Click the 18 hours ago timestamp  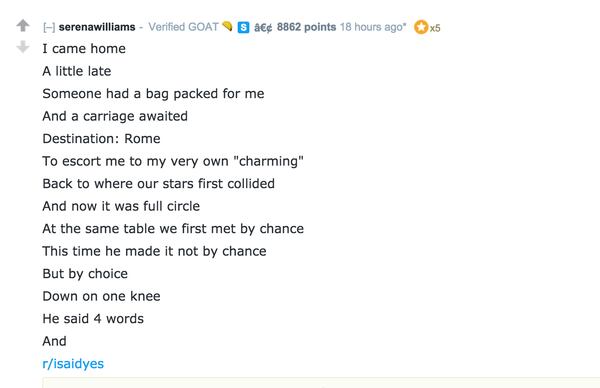click(373, 27)
